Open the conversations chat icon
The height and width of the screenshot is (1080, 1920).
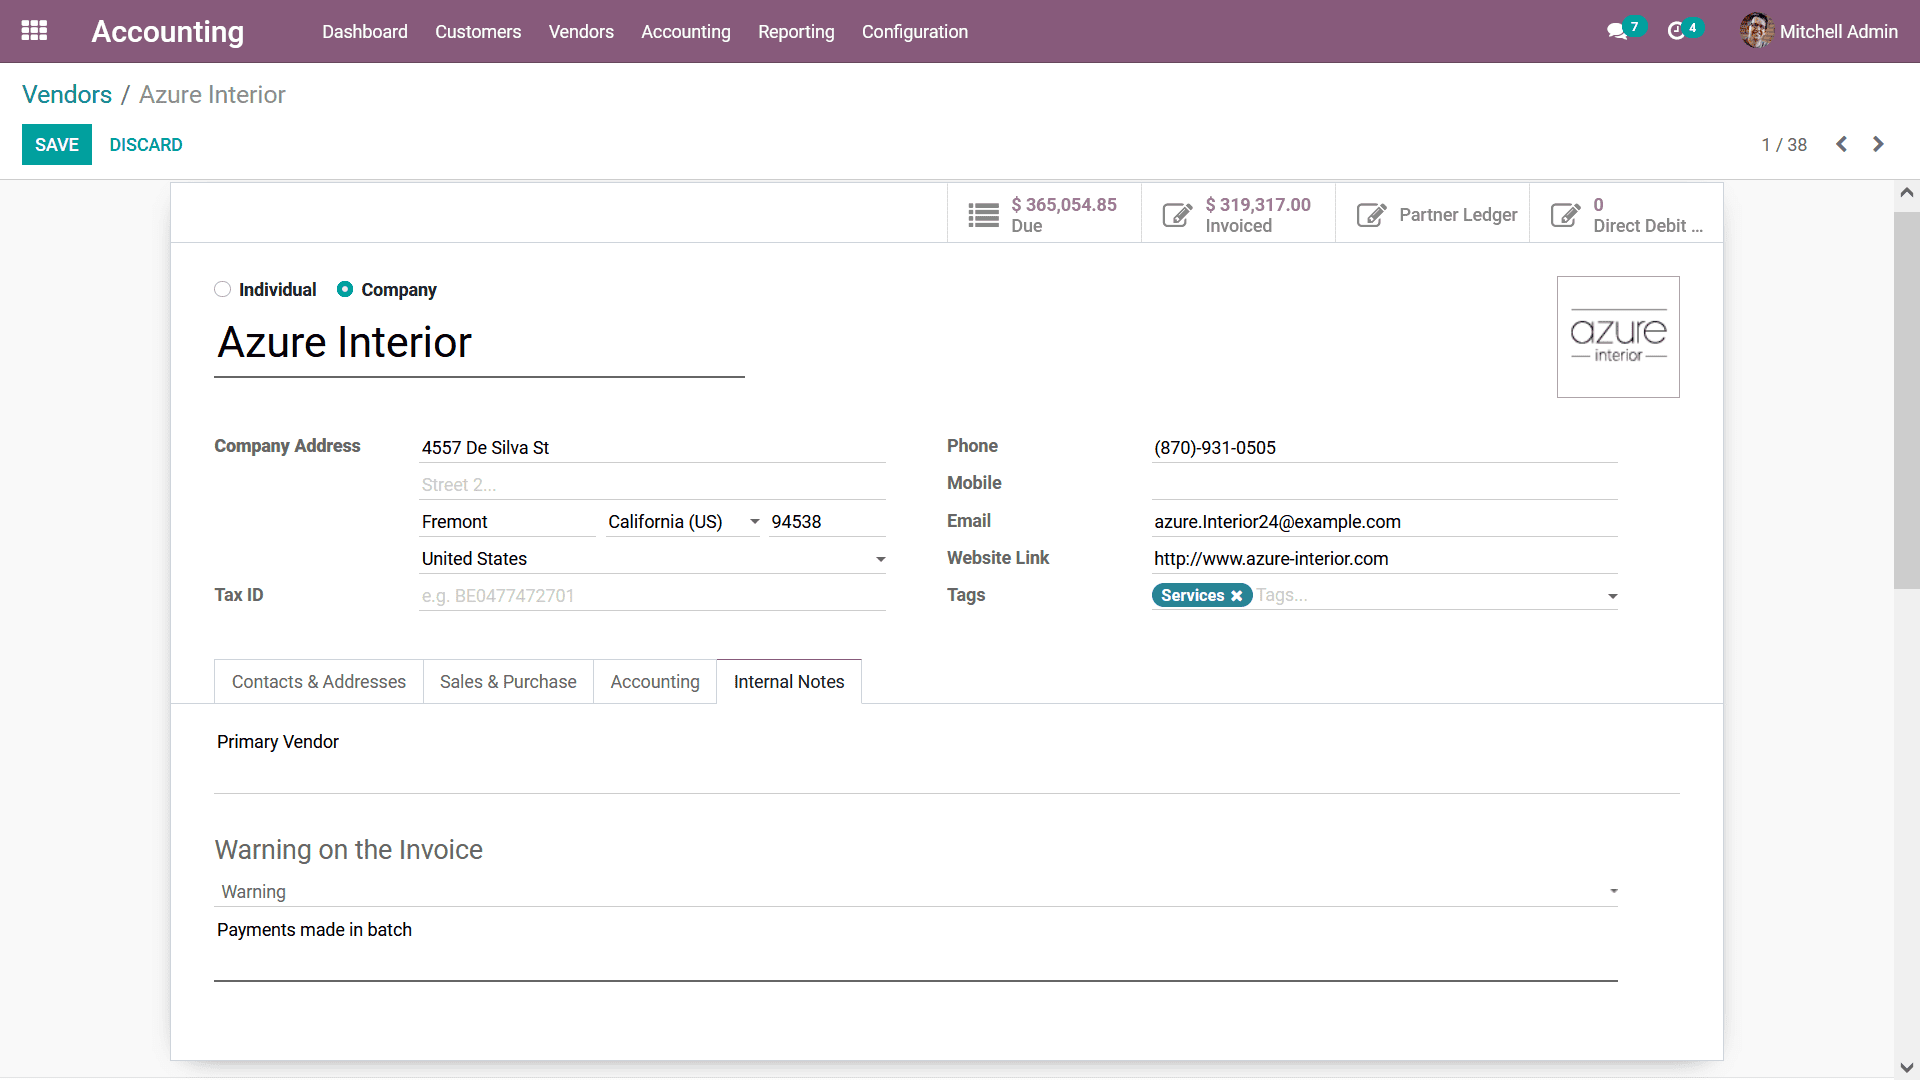[x=1616, y=31]
